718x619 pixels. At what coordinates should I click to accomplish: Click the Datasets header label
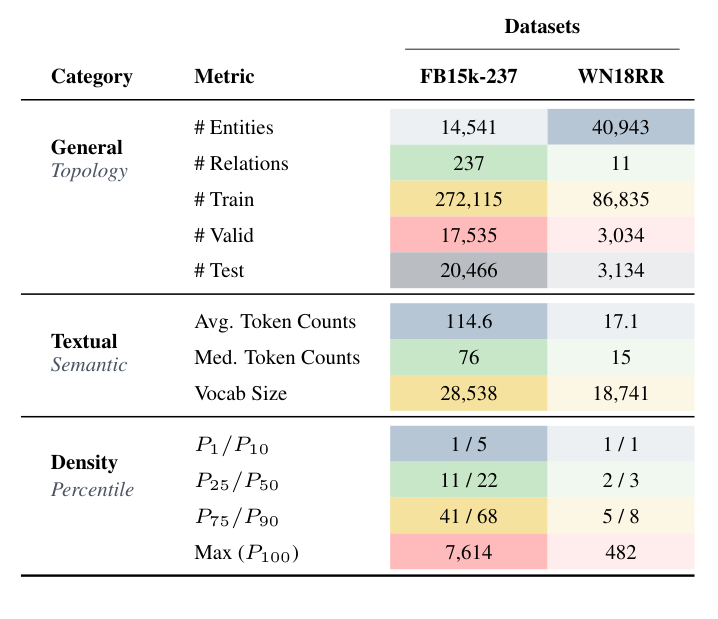pos(541,27)
